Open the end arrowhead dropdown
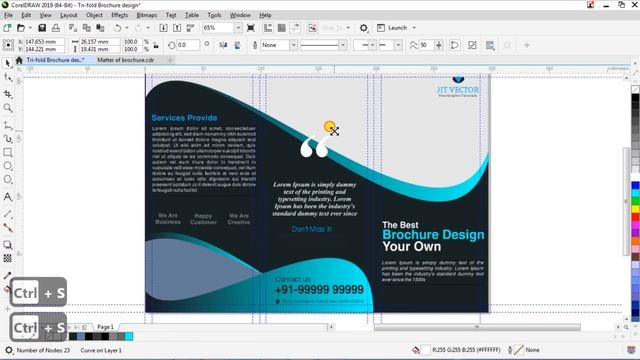Image resolution: width=640 pixels, height=360 pixels. pos(398,45)
